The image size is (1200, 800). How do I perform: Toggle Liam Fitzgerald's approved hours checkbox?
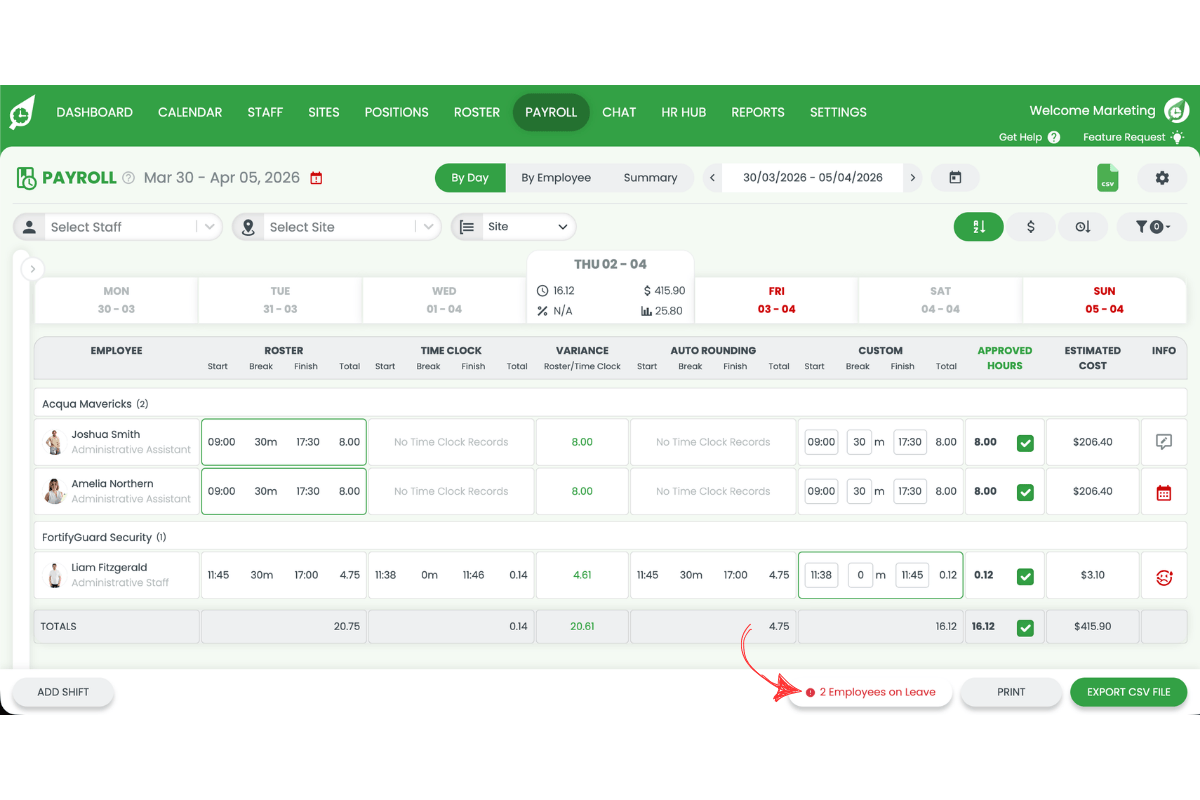click(1025, 576)
